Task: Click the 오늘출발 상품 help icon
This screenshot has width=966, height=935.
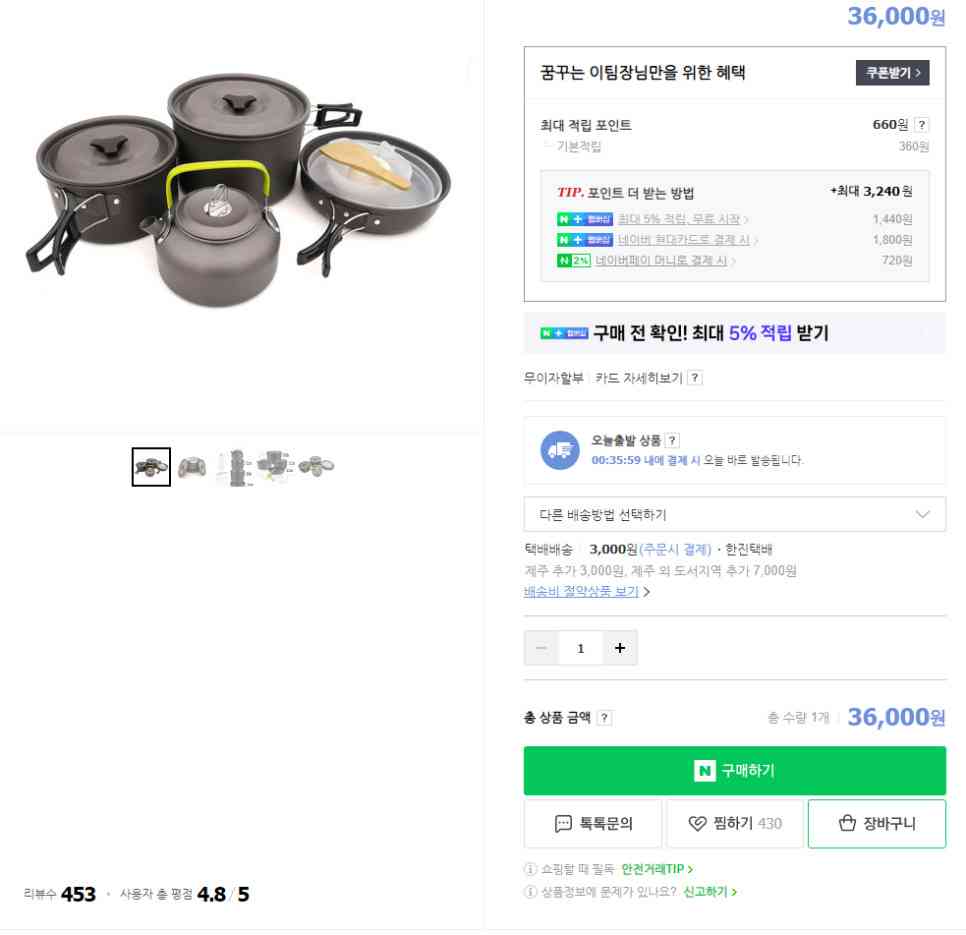Action: pos(672,440)
